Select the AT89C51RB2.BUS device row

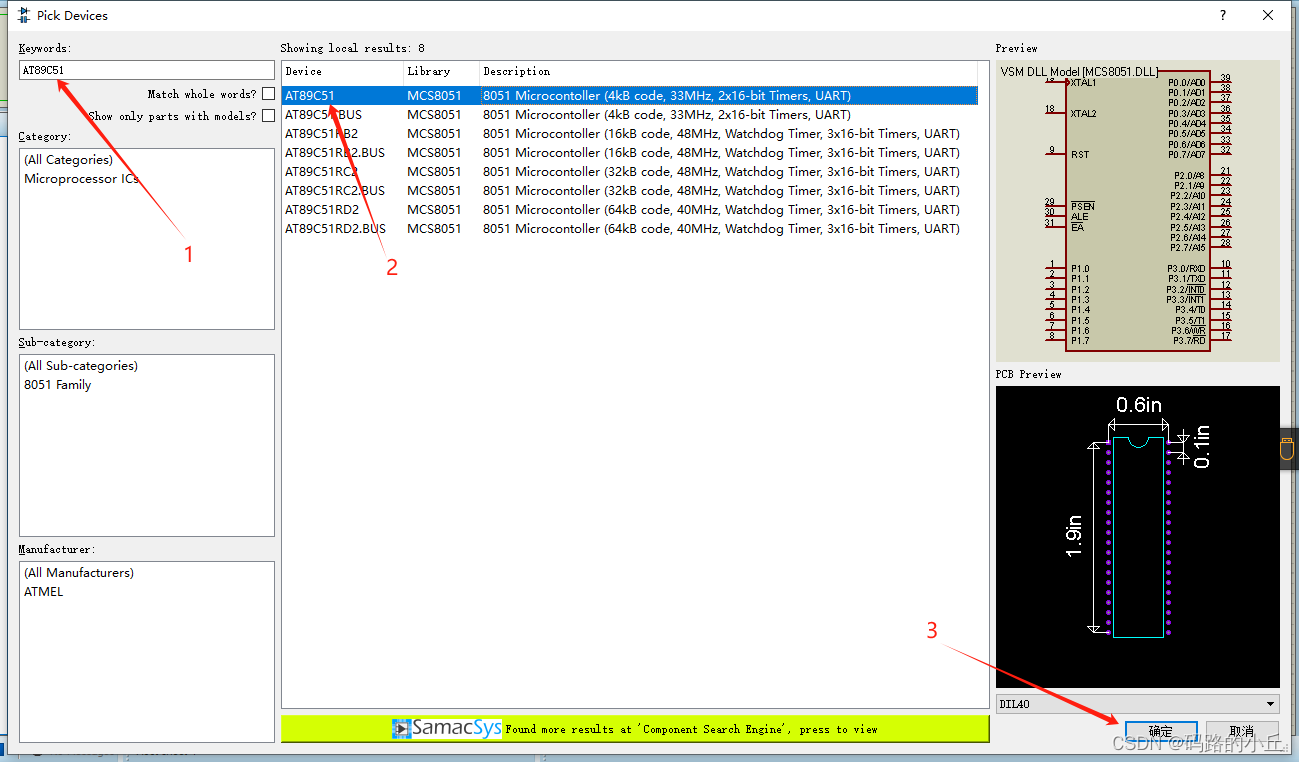coord(629,153)
